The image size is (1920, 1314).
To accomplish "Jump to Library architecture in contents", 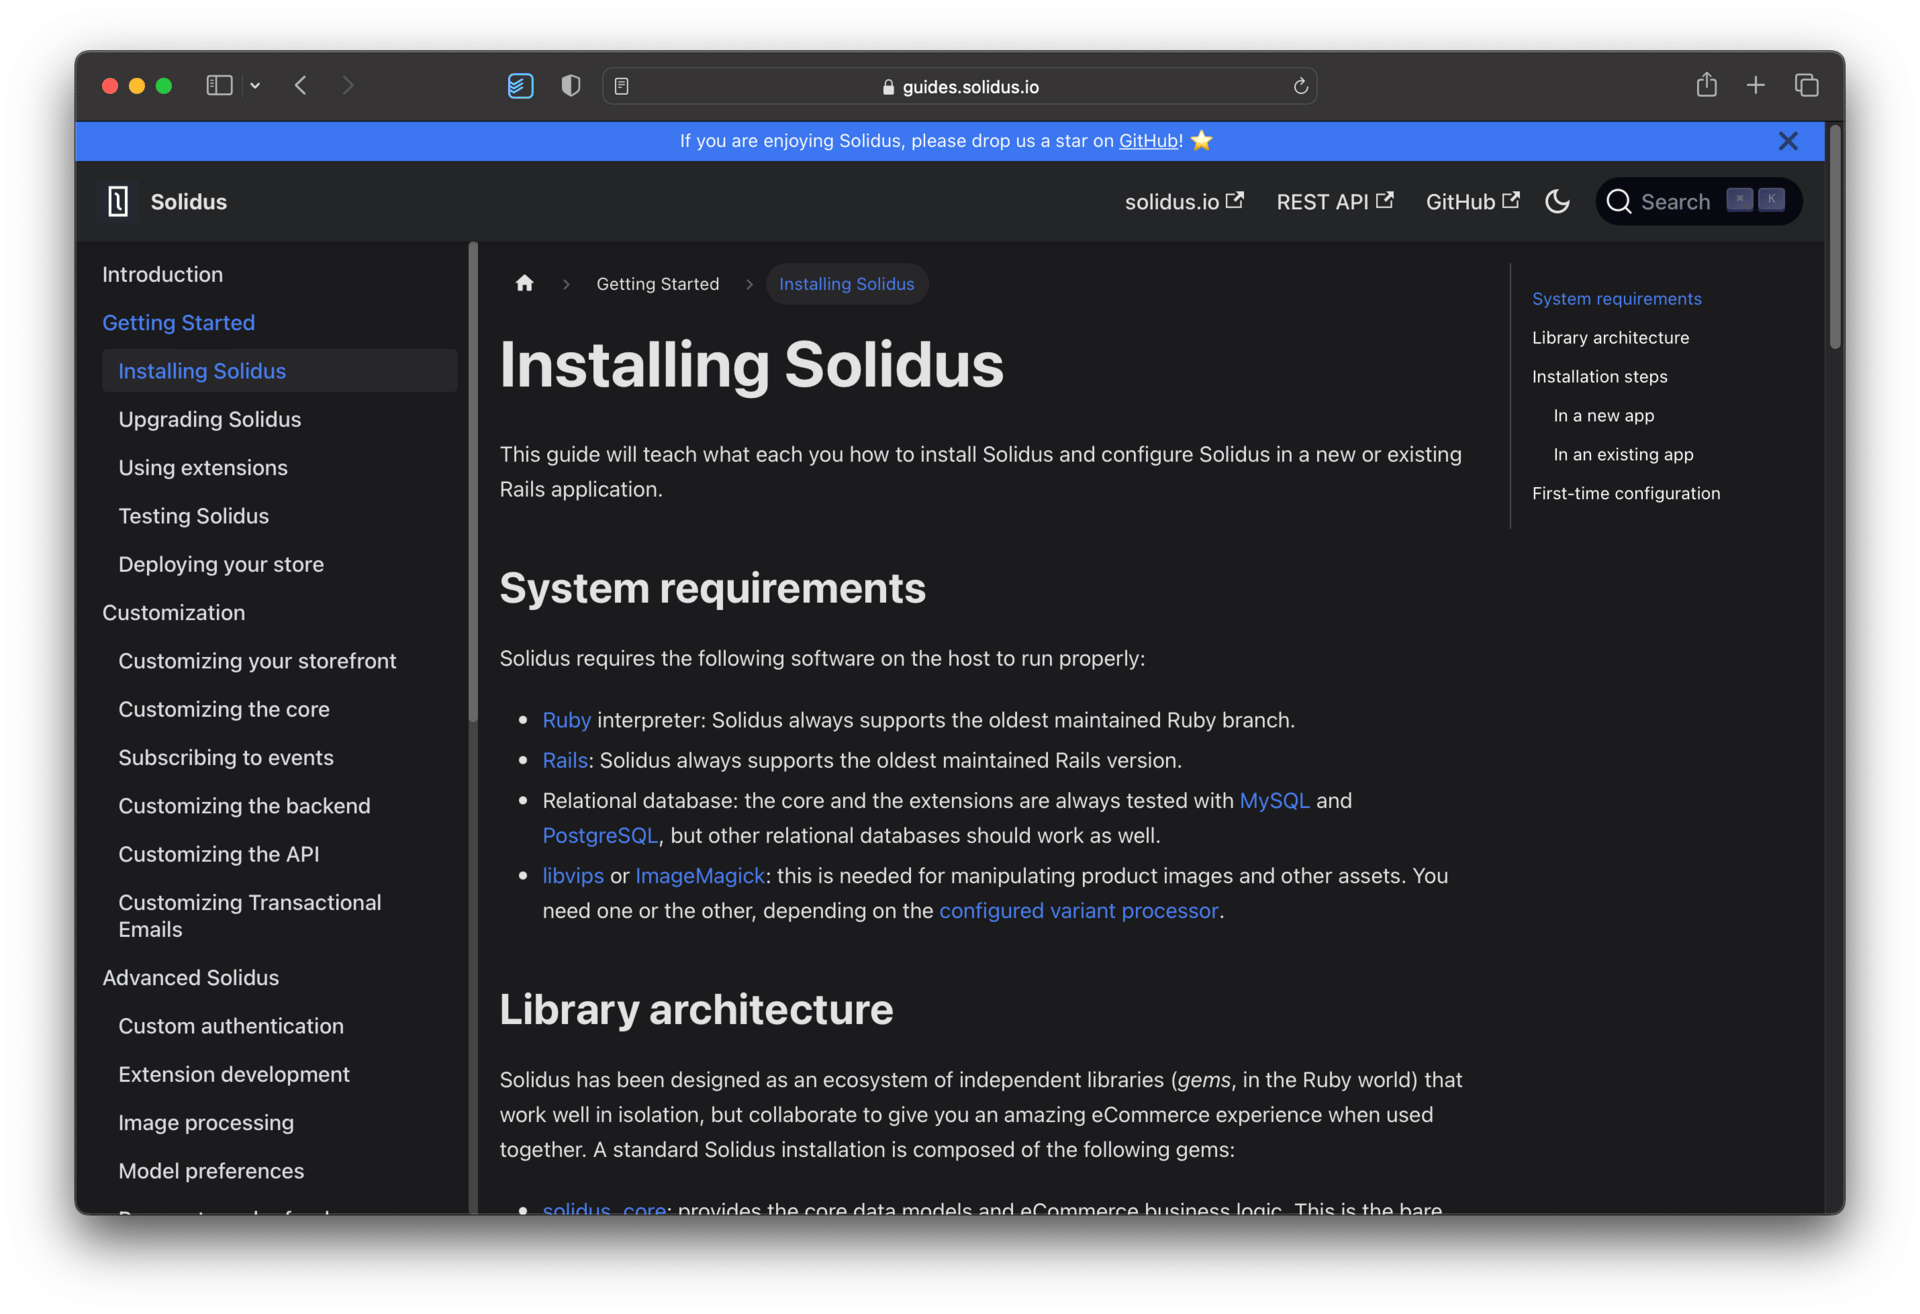I will click(x=1610, y=338).
